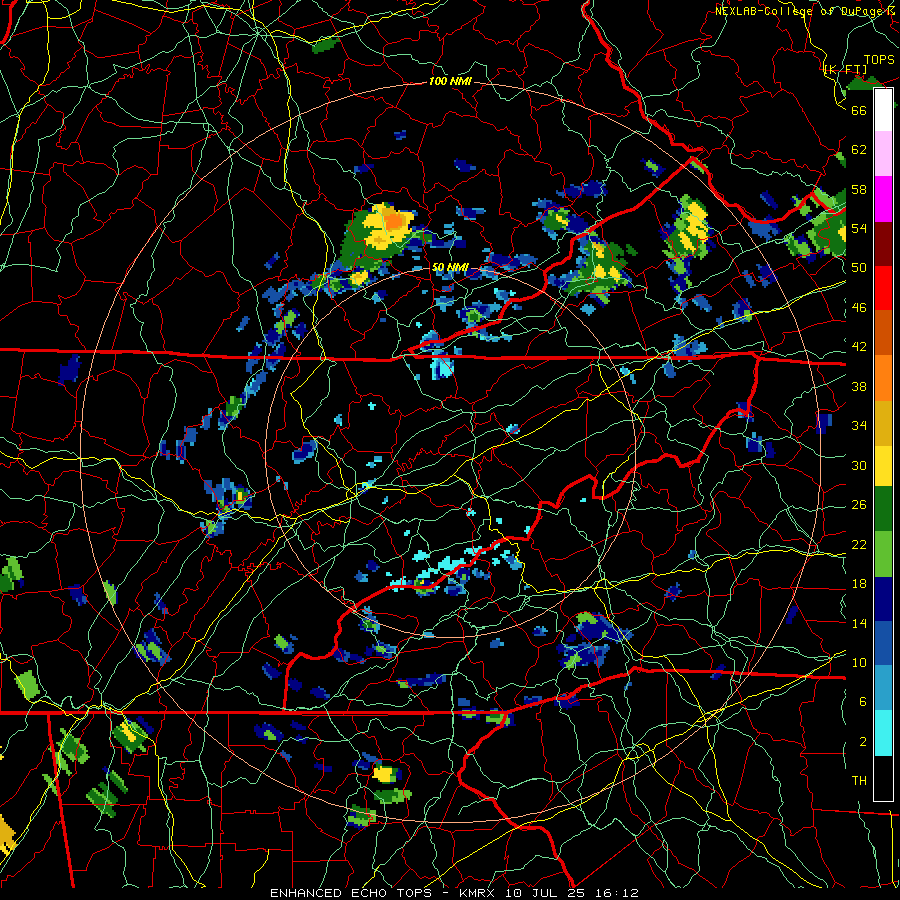Click the 54 legend value
This screenshot has height=900, width=900.
click(859, 228)
